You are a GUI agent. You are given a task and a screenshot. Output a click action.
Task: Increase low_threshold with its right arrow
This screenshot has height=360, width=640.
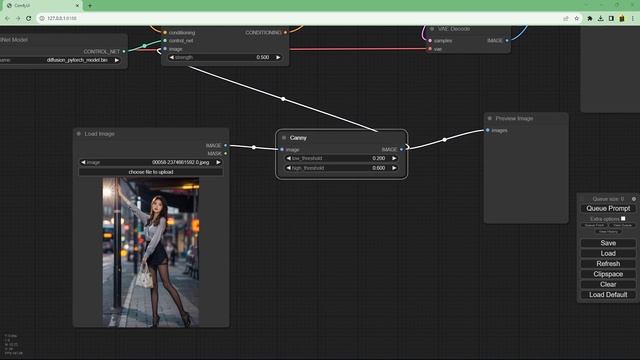(394, 158)
